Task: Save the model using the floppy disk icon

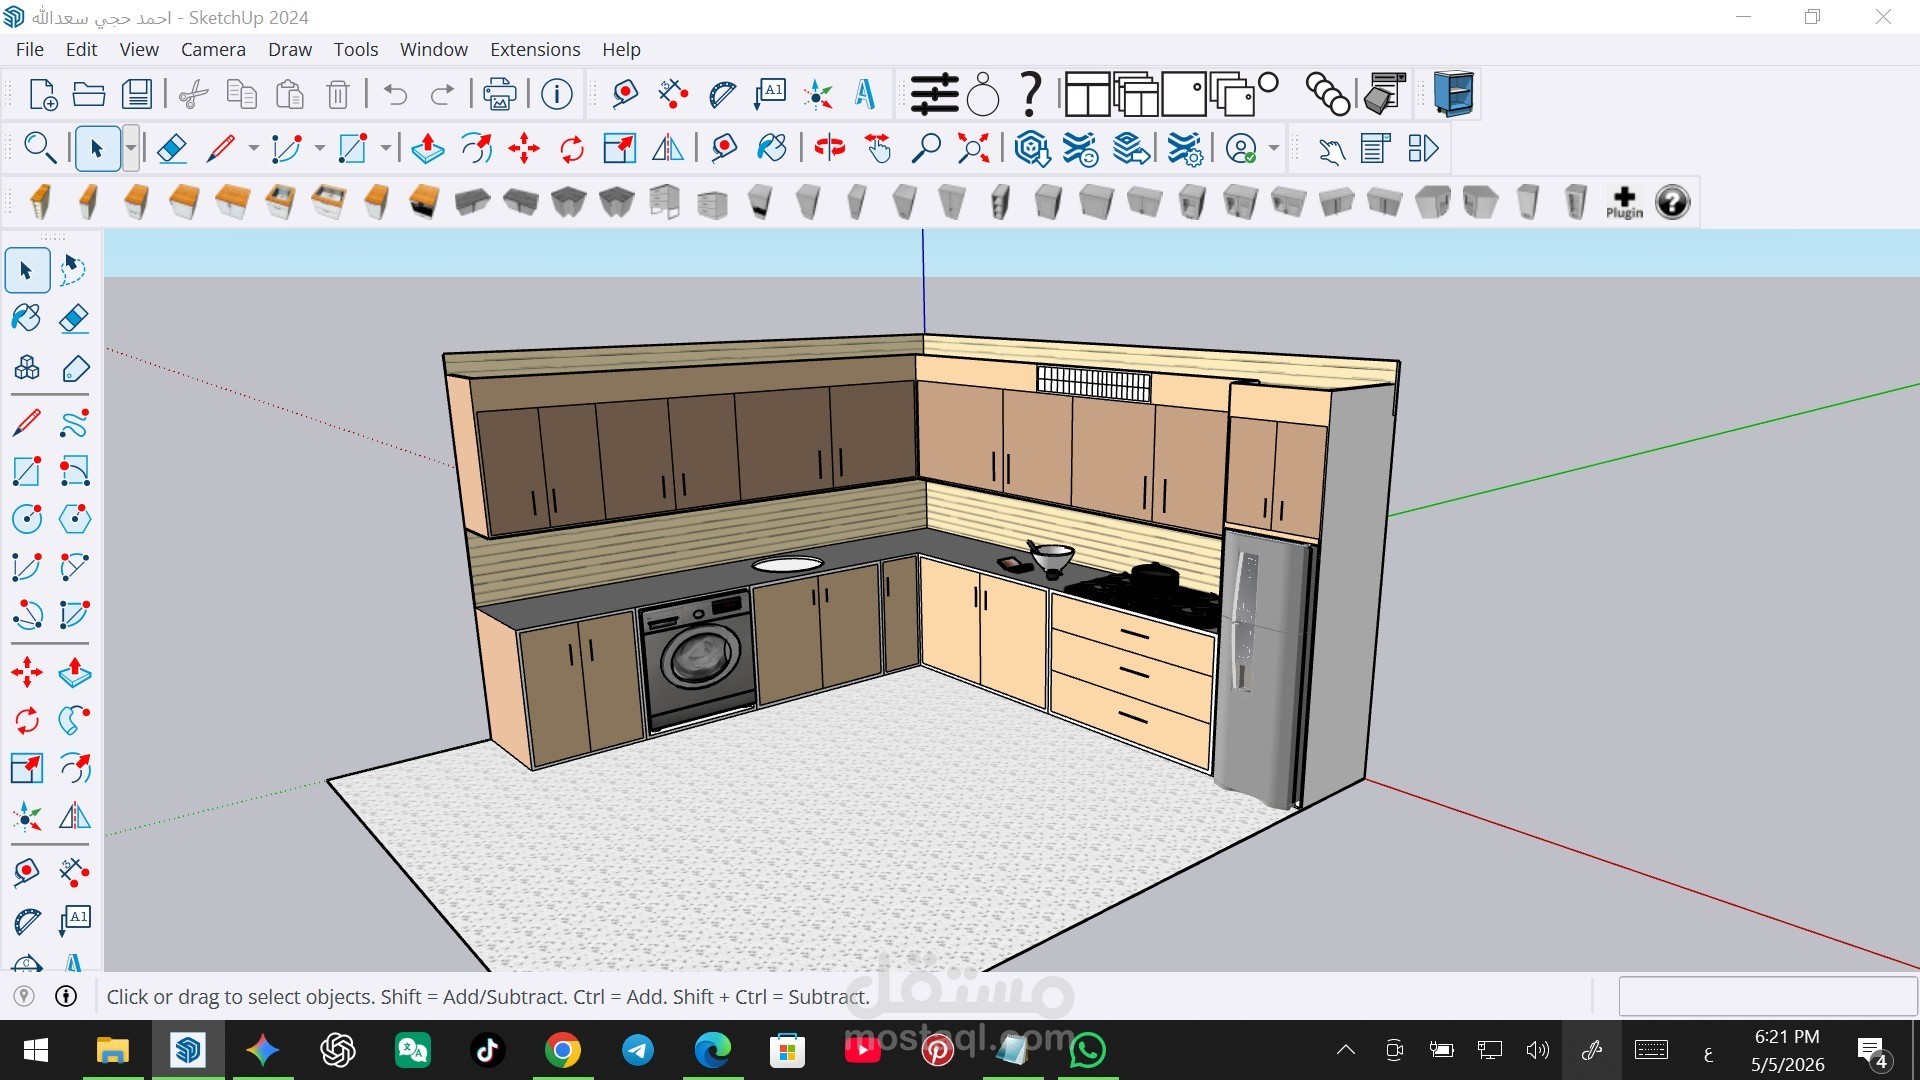Action: click(137, 94)
